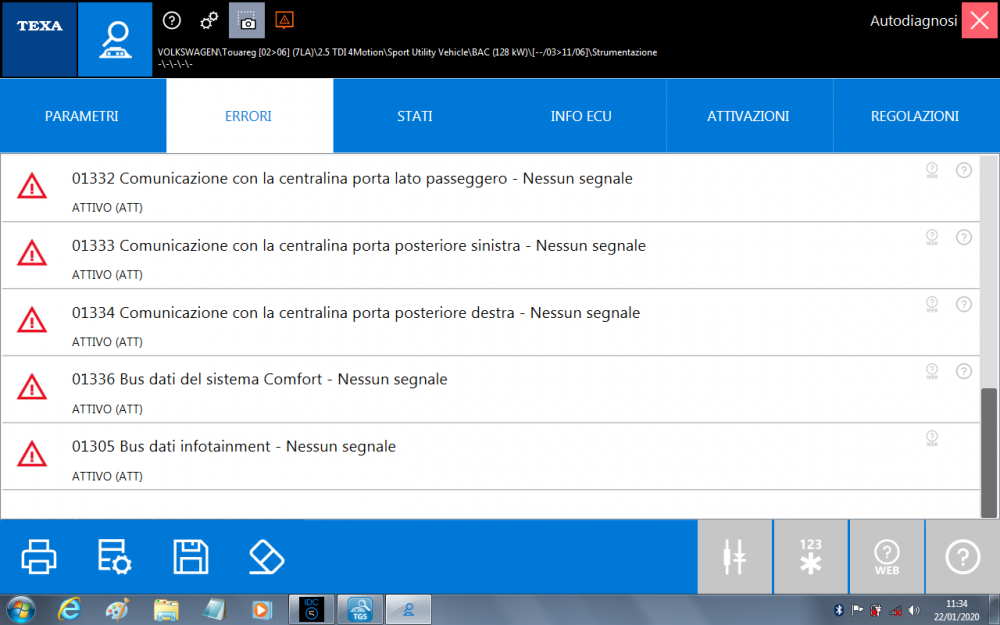Viewport: 1000px width, 625px height.
Task: Select the TEXA operator profile icon
Action: coord(114,40)
